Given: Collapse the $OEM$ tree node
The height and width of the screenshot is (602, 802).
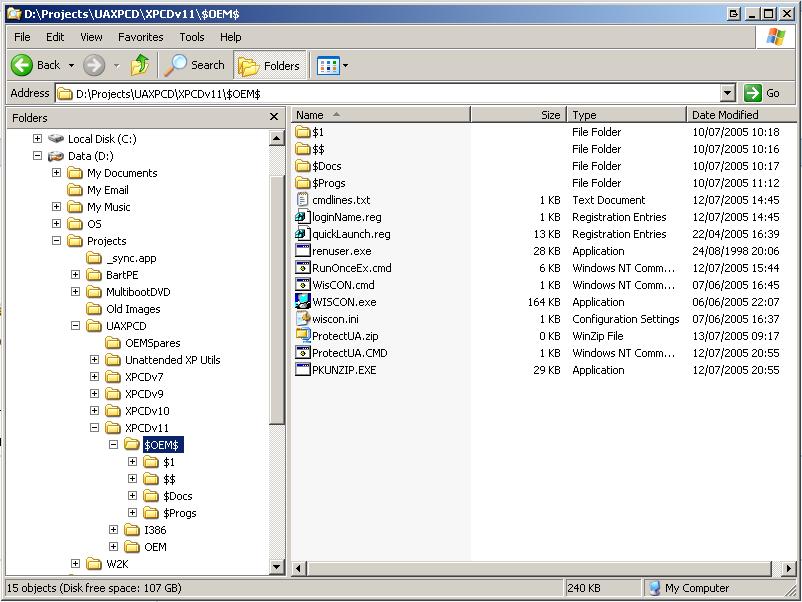Looking at the screenshot, I should point(114,444).
